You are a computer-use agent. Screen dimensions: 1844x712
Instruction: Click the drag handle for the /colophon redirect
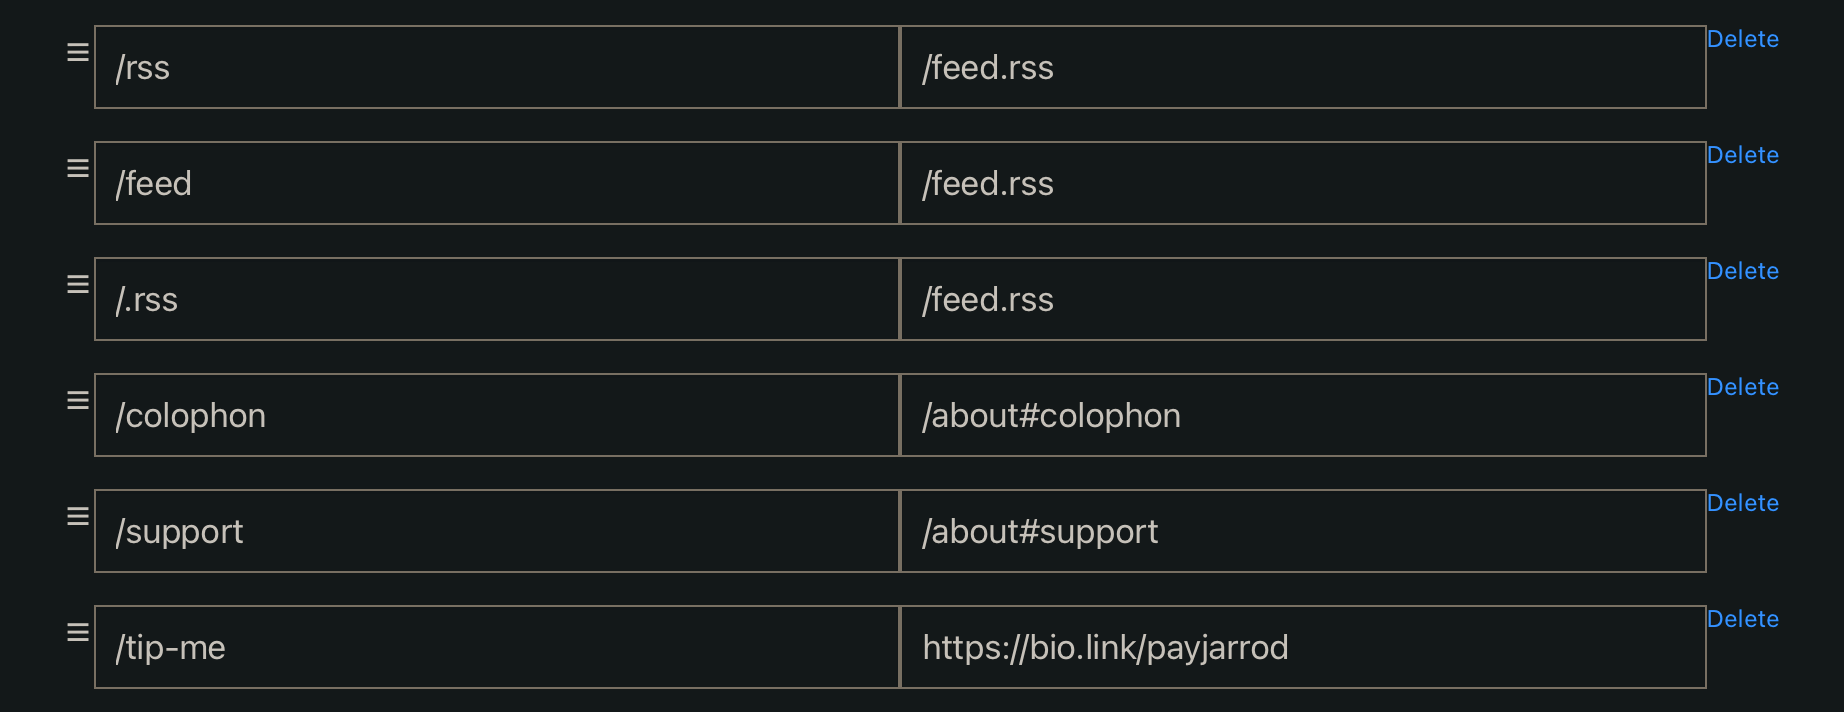point(78,401)
